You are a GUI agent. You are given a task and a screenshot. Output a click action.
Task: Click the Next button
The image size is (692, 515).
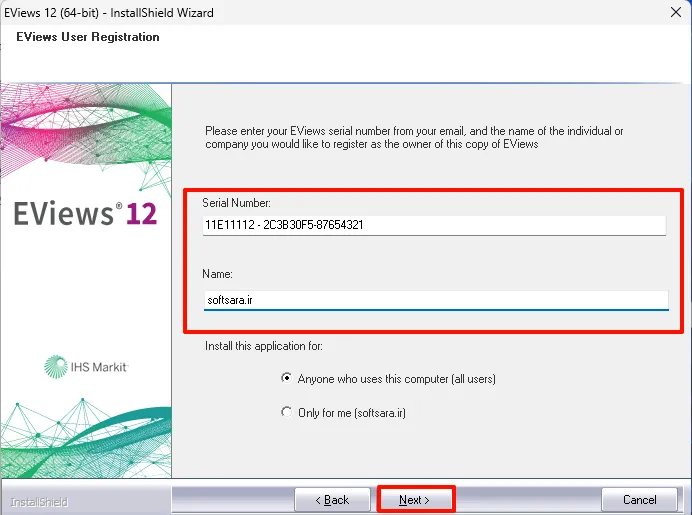[416, 500]
